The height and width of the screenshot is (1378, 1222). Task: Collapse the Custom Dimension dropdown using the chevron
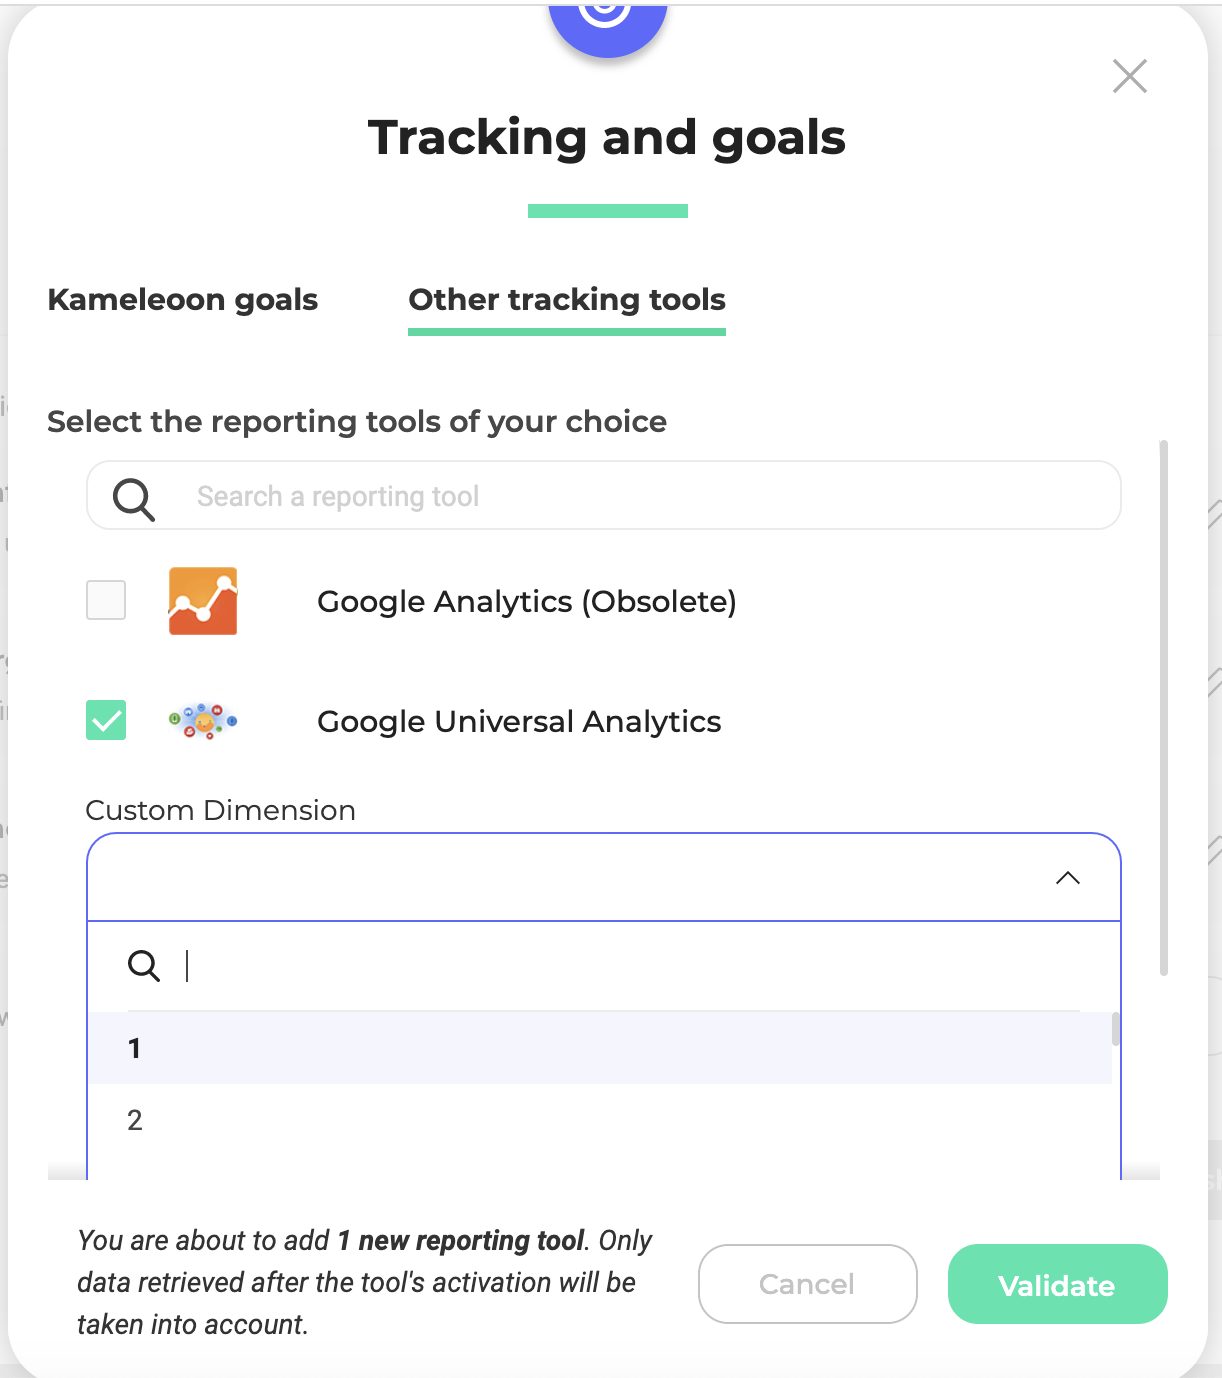click(1068, 878)
